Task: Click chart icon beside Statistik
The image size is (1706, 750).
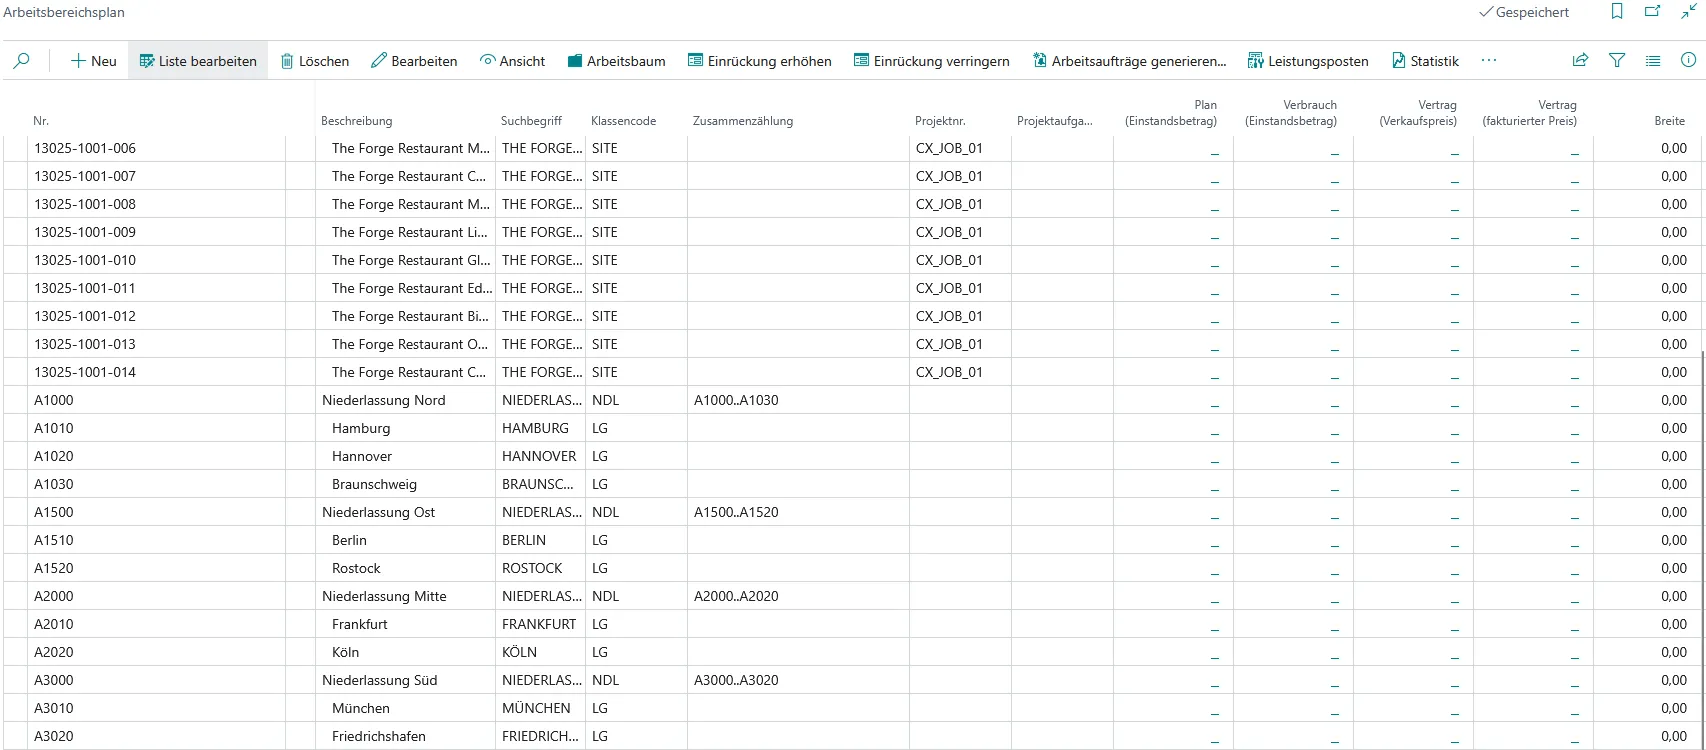Action: [x=1399, y=61]
